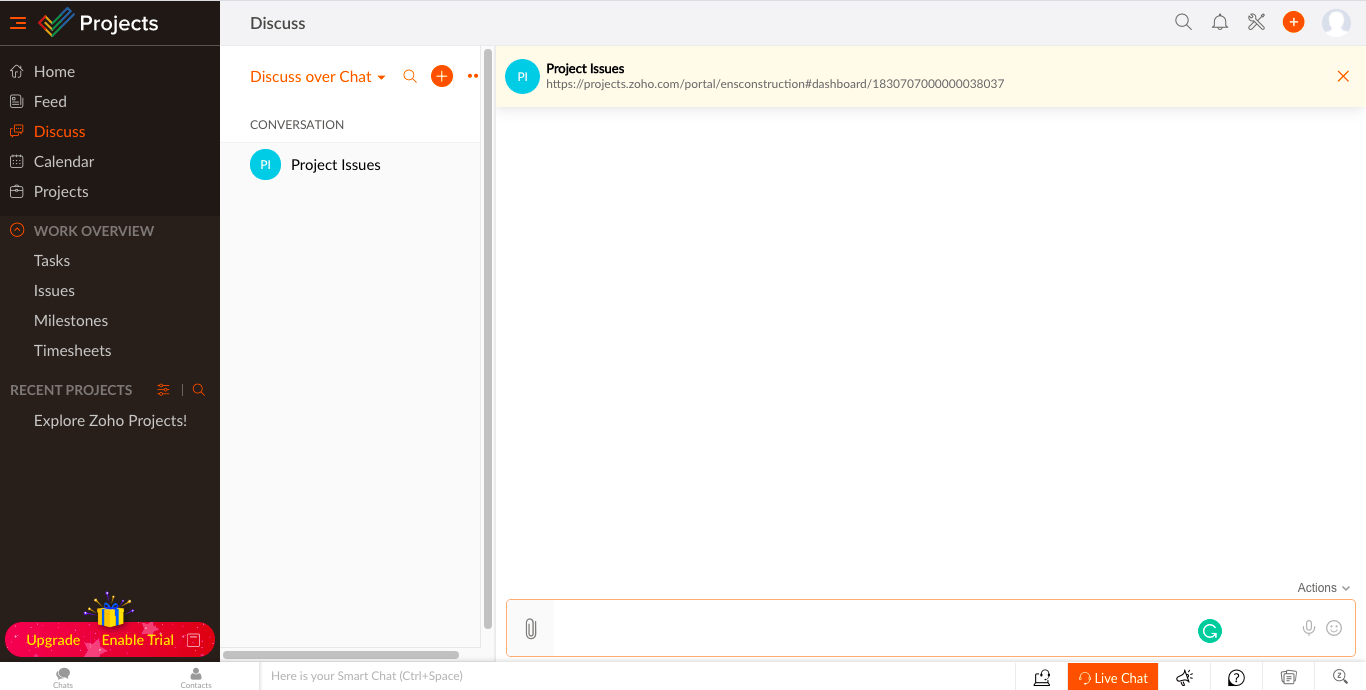Screen dimensions: 1366x690
Task: Click the zoom search icon in the bottom bar
Action: click(x=1341, y=677)
